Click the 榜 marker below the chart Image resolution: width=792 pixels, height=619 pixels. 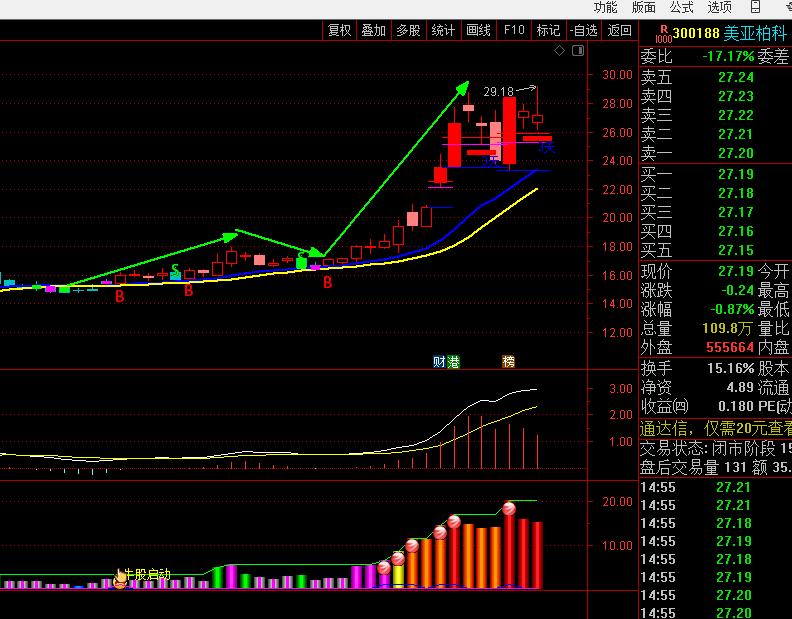coord(508,362)
